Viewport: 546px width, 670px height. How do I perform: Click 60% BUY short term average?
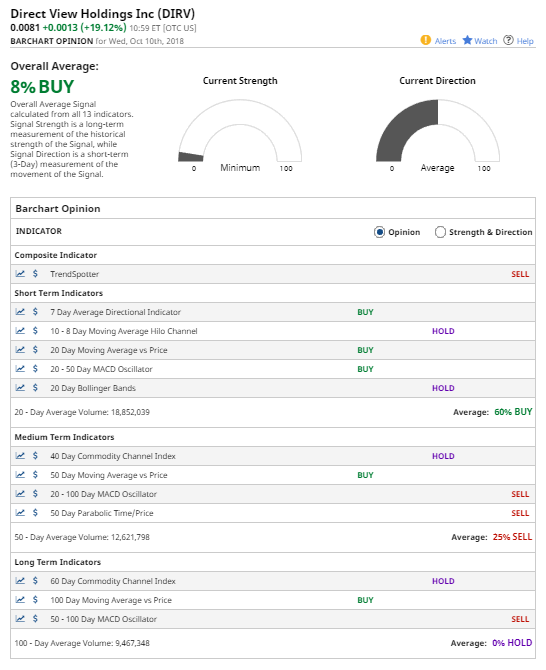pos(513,412)
